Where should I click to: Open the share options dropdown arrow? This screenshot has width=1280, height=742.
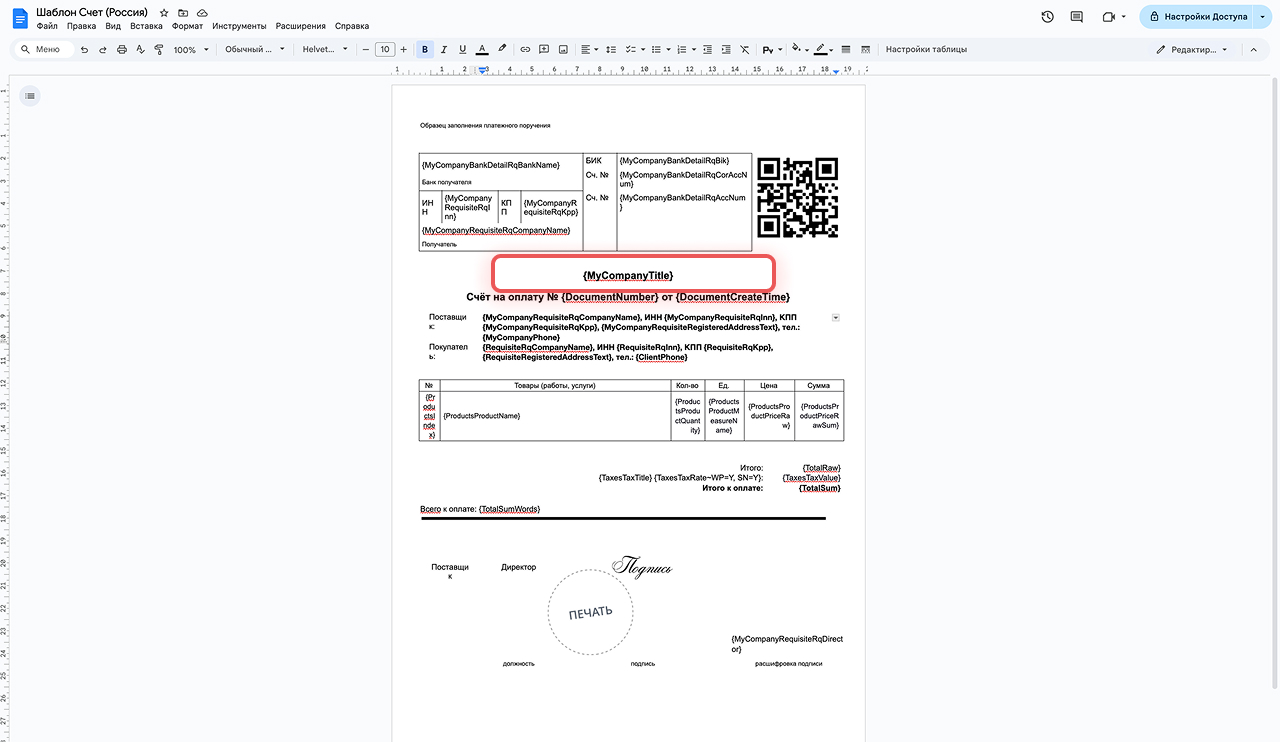click(1262, 17)
